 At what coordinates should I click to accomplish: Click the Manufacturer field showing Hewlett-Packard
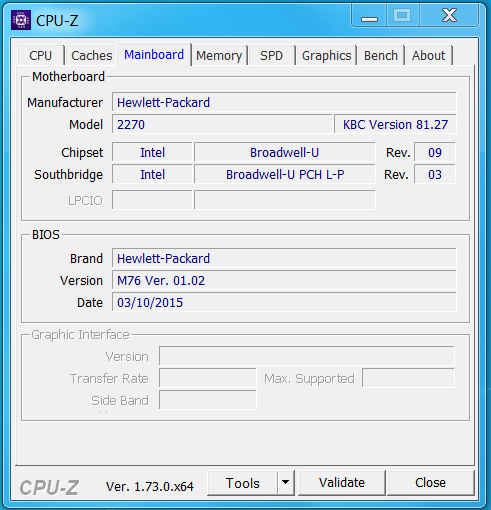(284, 102)
